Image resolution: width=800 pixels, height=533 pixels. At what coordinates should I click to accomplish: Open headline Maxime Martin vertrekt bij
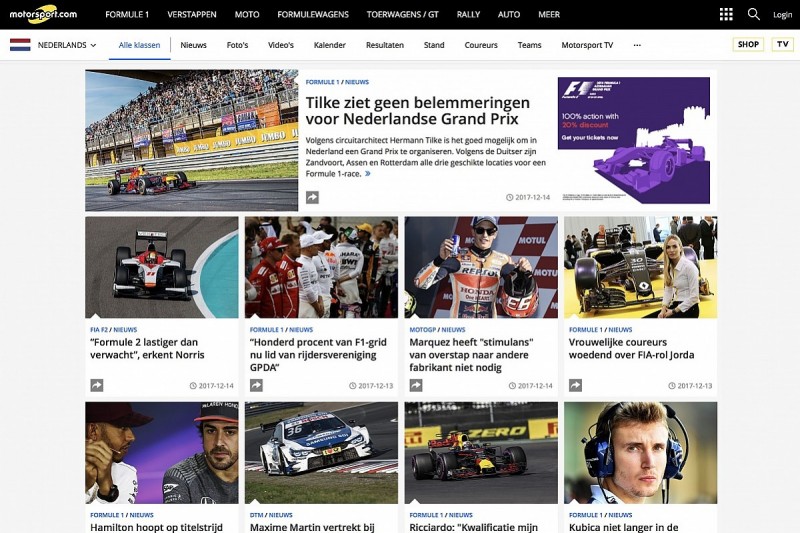312,527
